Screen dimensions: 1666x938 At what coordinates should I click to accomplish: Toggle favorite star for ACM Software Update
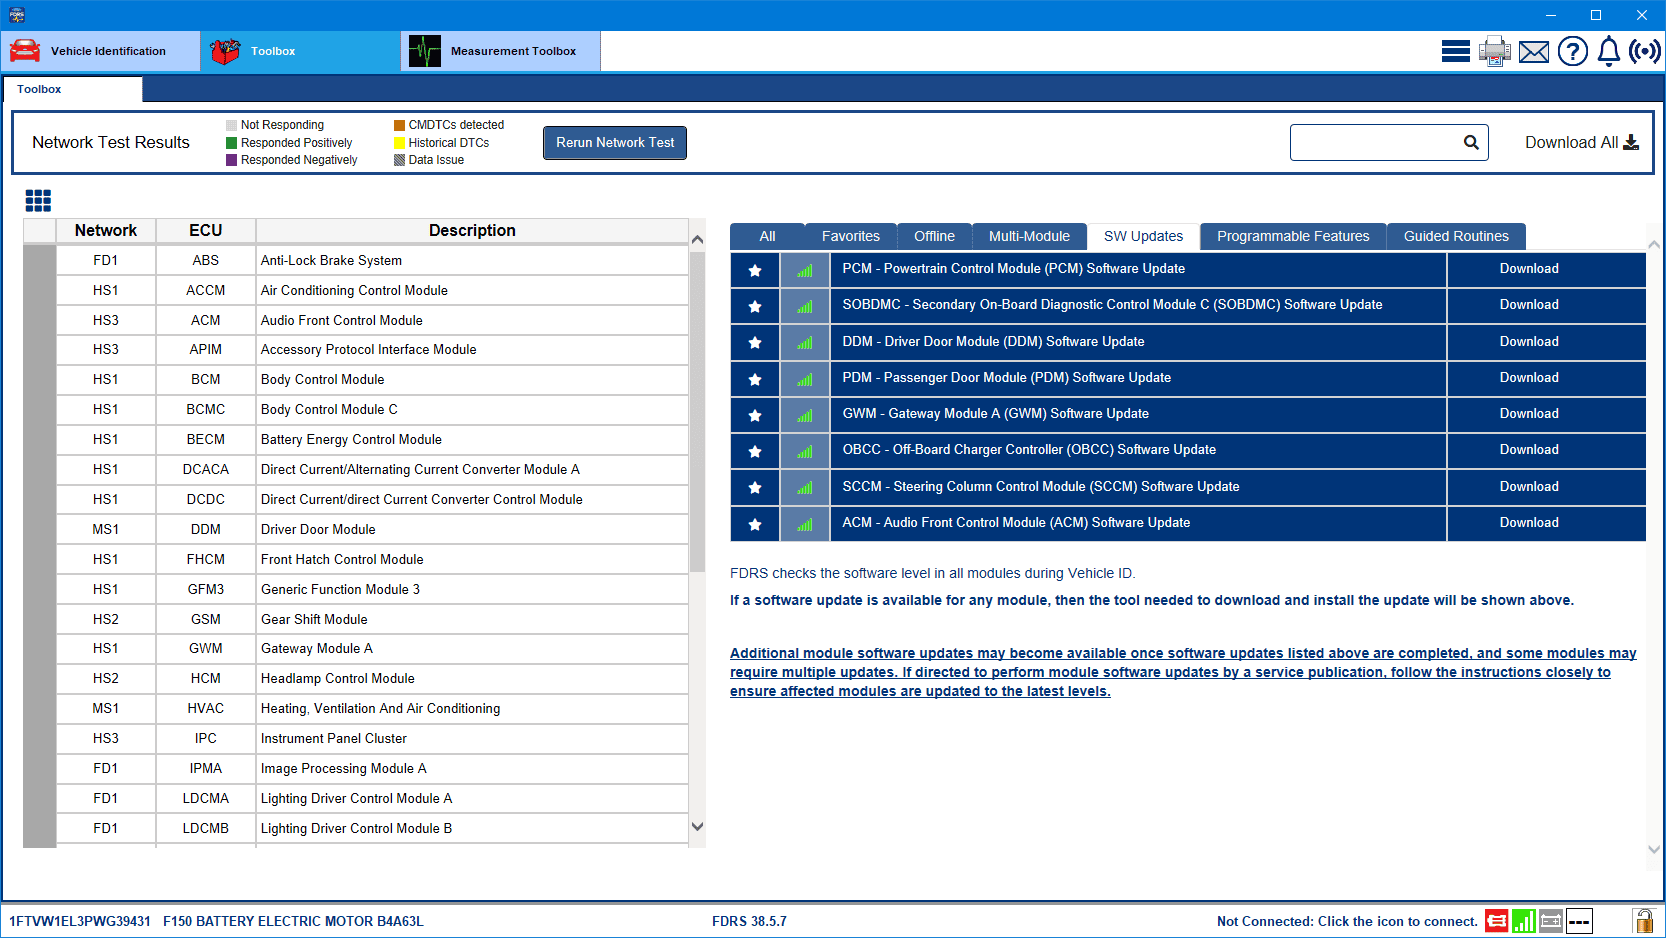pos(755,524)
